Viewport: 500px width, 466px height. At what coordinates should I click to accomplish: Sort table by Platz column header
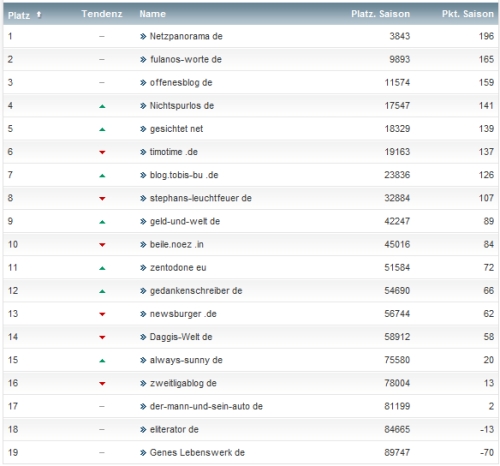click(x=19, y=15)
